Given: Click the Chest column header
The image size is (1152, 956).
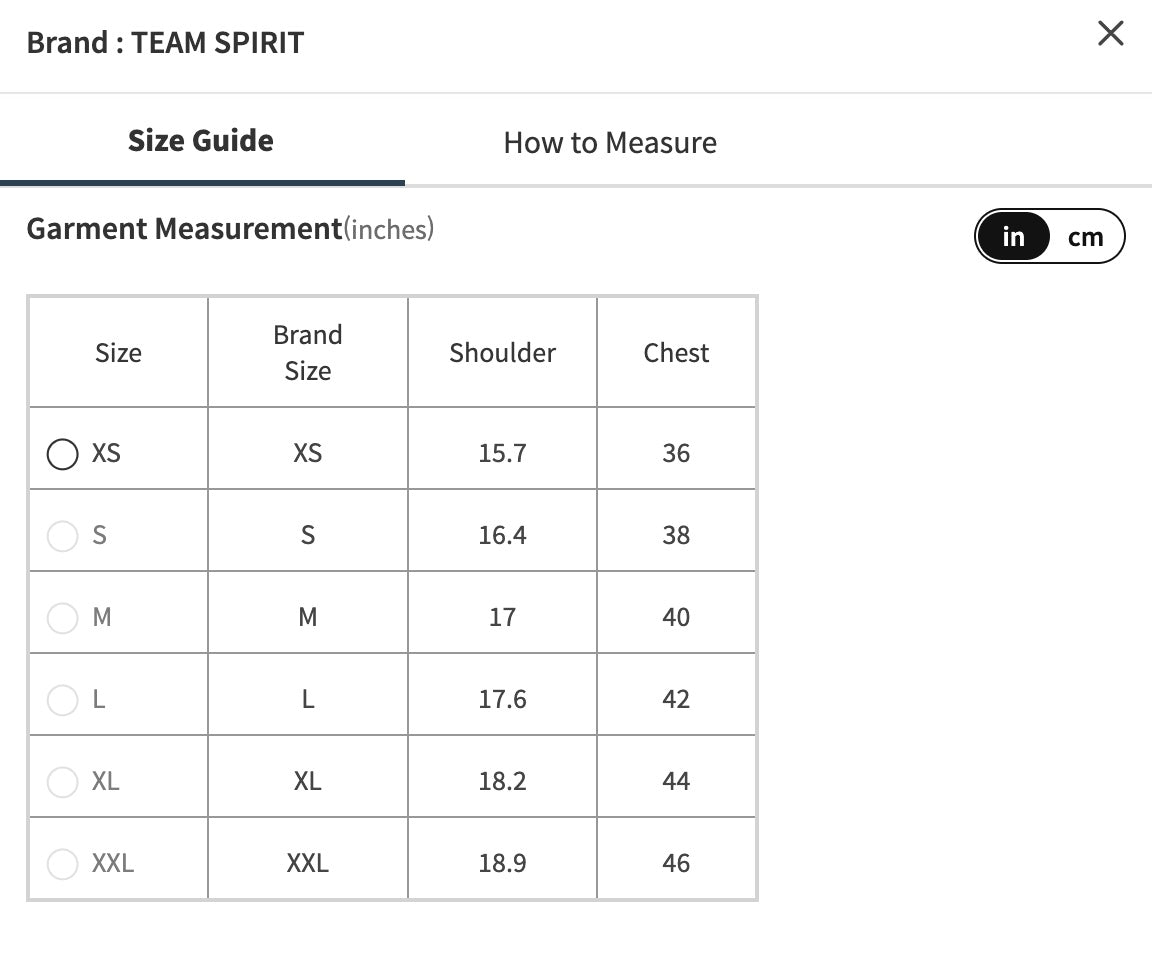Looking at the screenshot, I should tap(676, 353).
